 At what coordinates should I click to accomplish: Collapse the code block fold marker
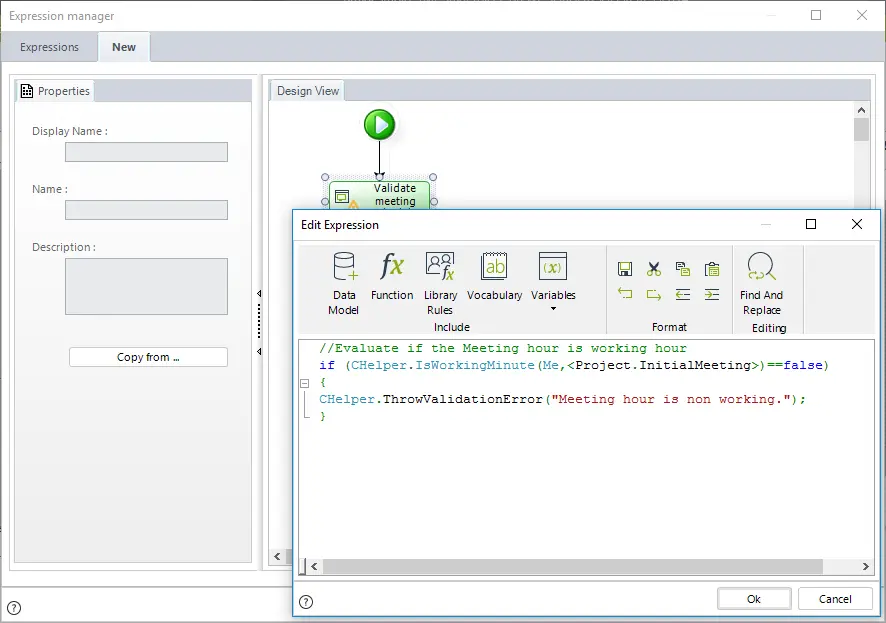click(305, 383)
